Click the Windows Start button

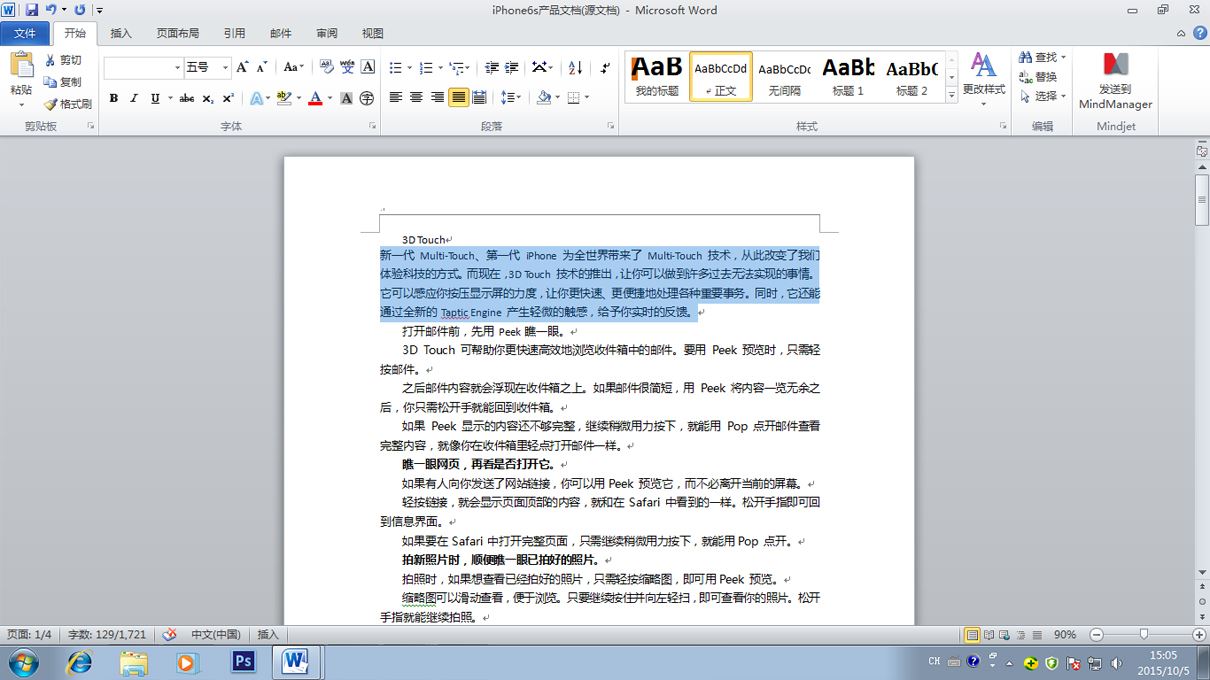(x=23, y=662)
